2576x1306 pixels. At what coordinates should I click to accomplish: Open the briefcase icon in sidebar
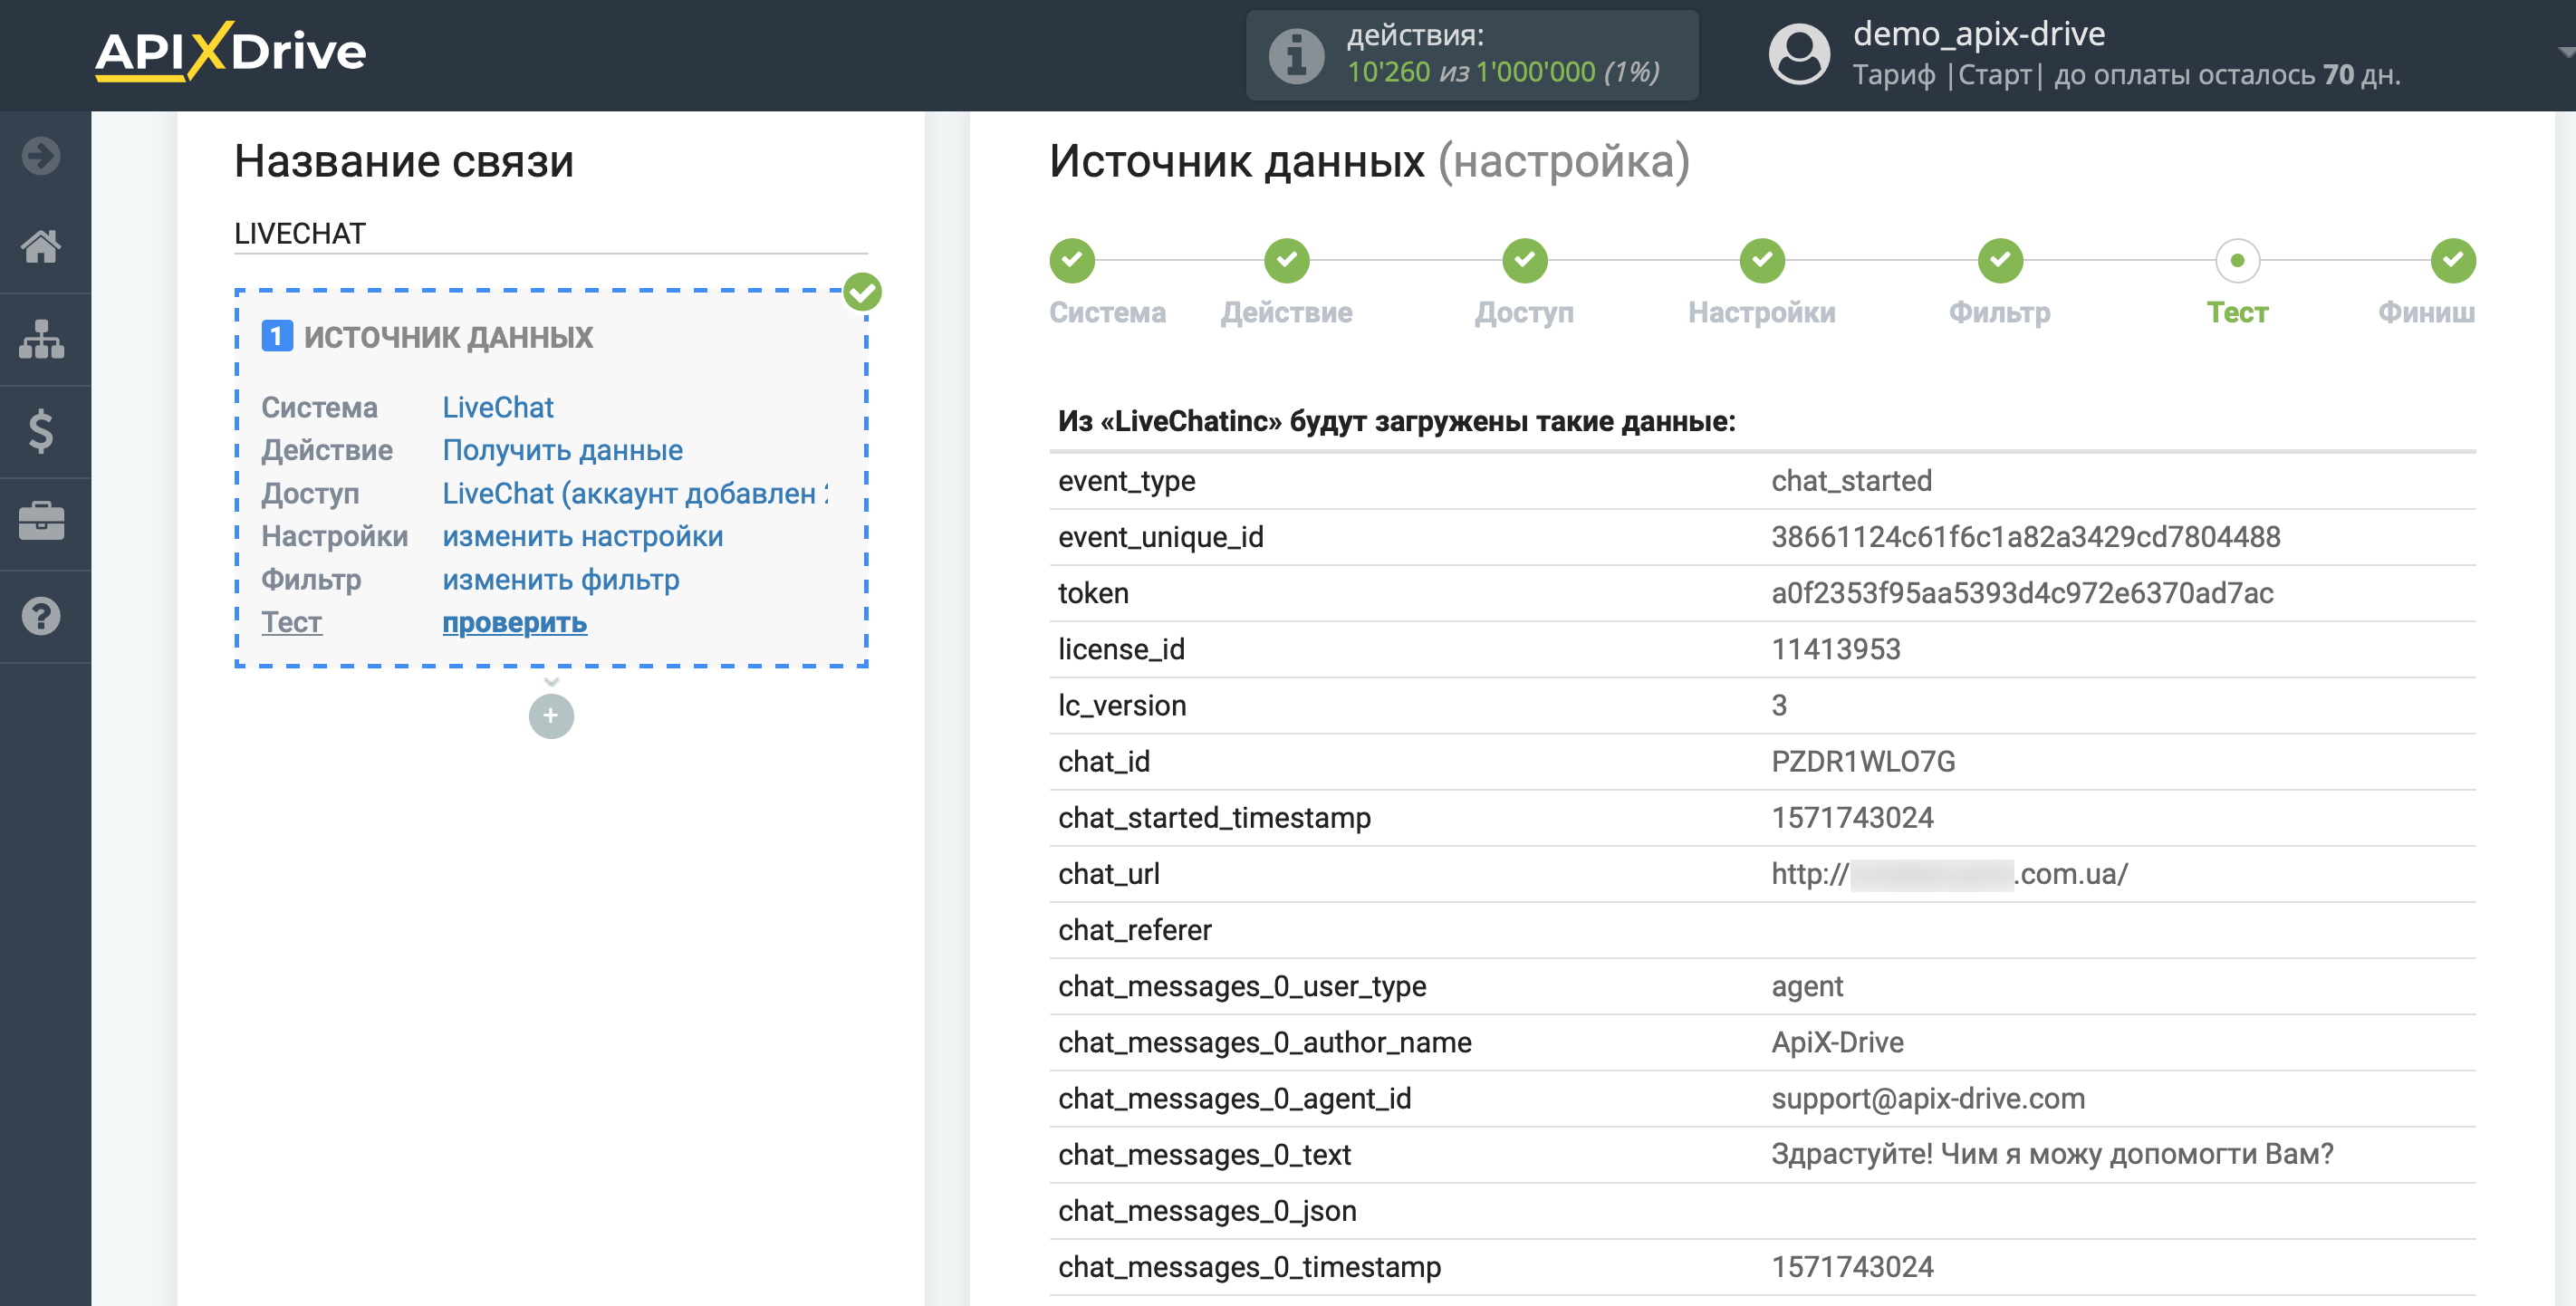tap(41, 522)
